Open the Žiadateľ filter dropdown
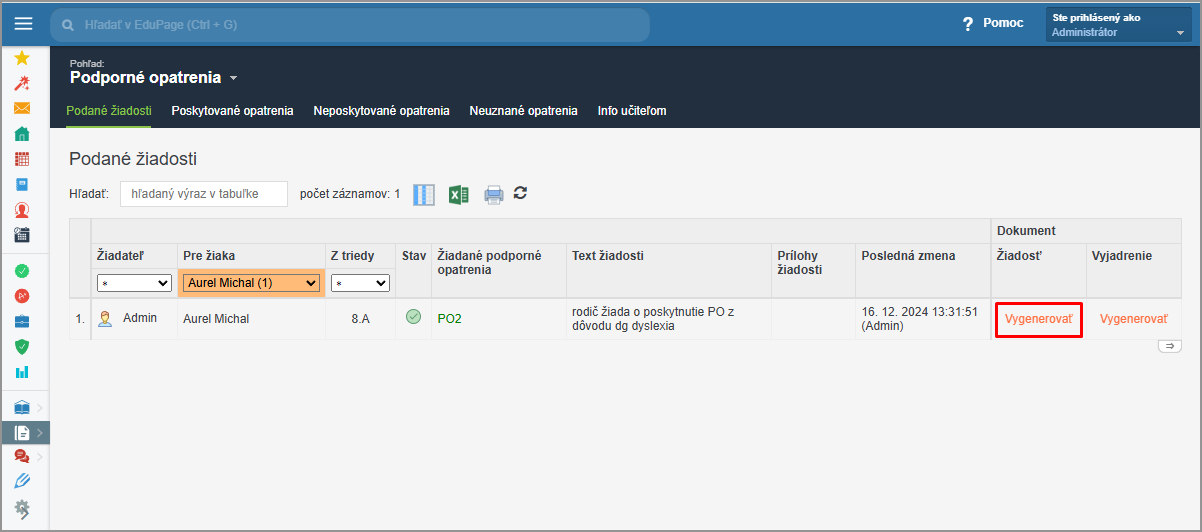The height and width of the screenshot is (532, 1202). pyautogui.click(x=134, y=283)
